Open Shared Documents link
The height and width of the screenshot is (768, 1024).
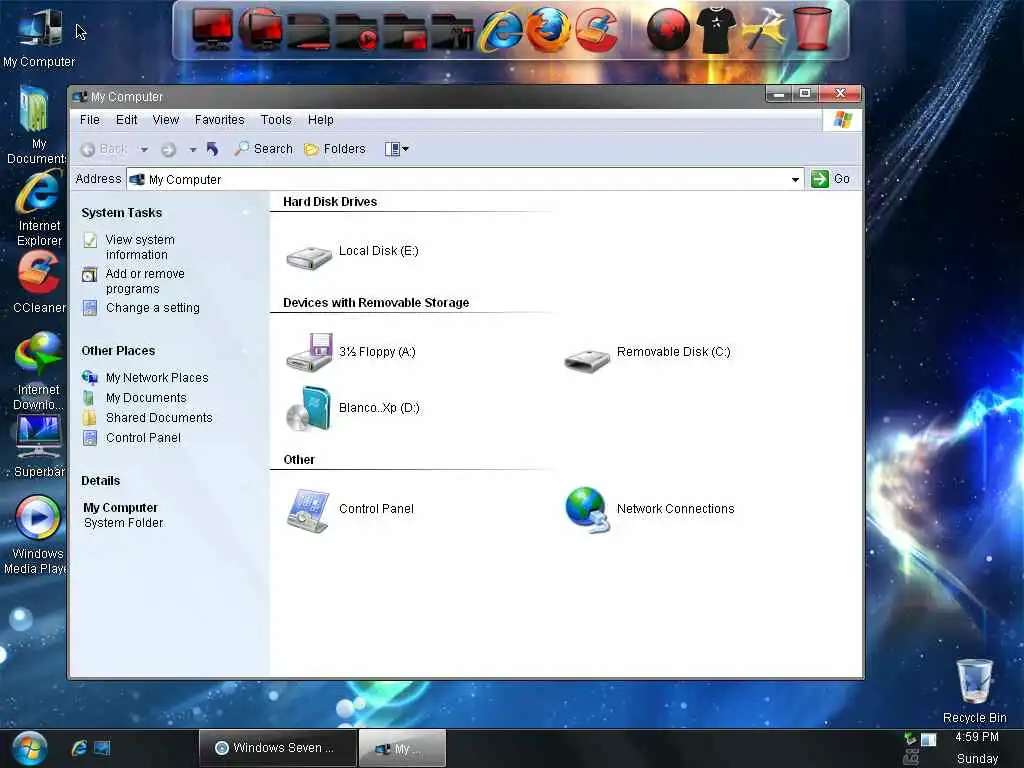tap(159, 418)
